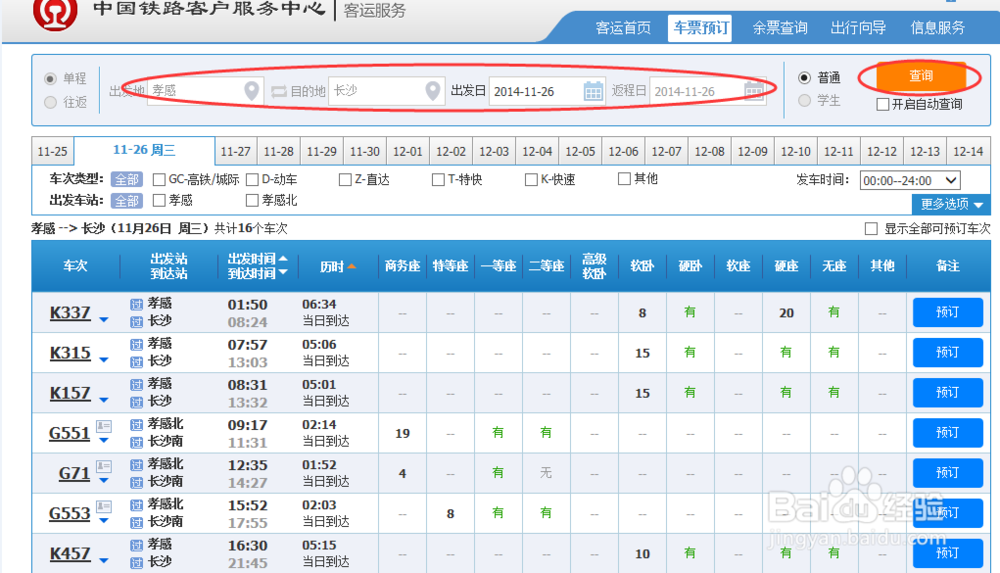Screen dimensions: 1000x573
Task: Click the destination station location pin icon
Action: click(433, 91)
